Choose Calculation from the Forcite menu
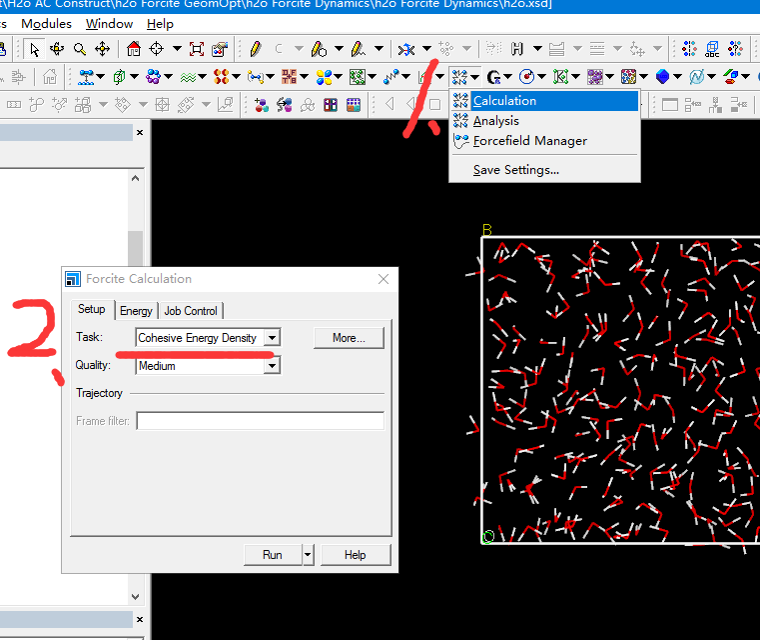This screenshot has height=640, width=760. pyautogui.click(x=545, y=101)
